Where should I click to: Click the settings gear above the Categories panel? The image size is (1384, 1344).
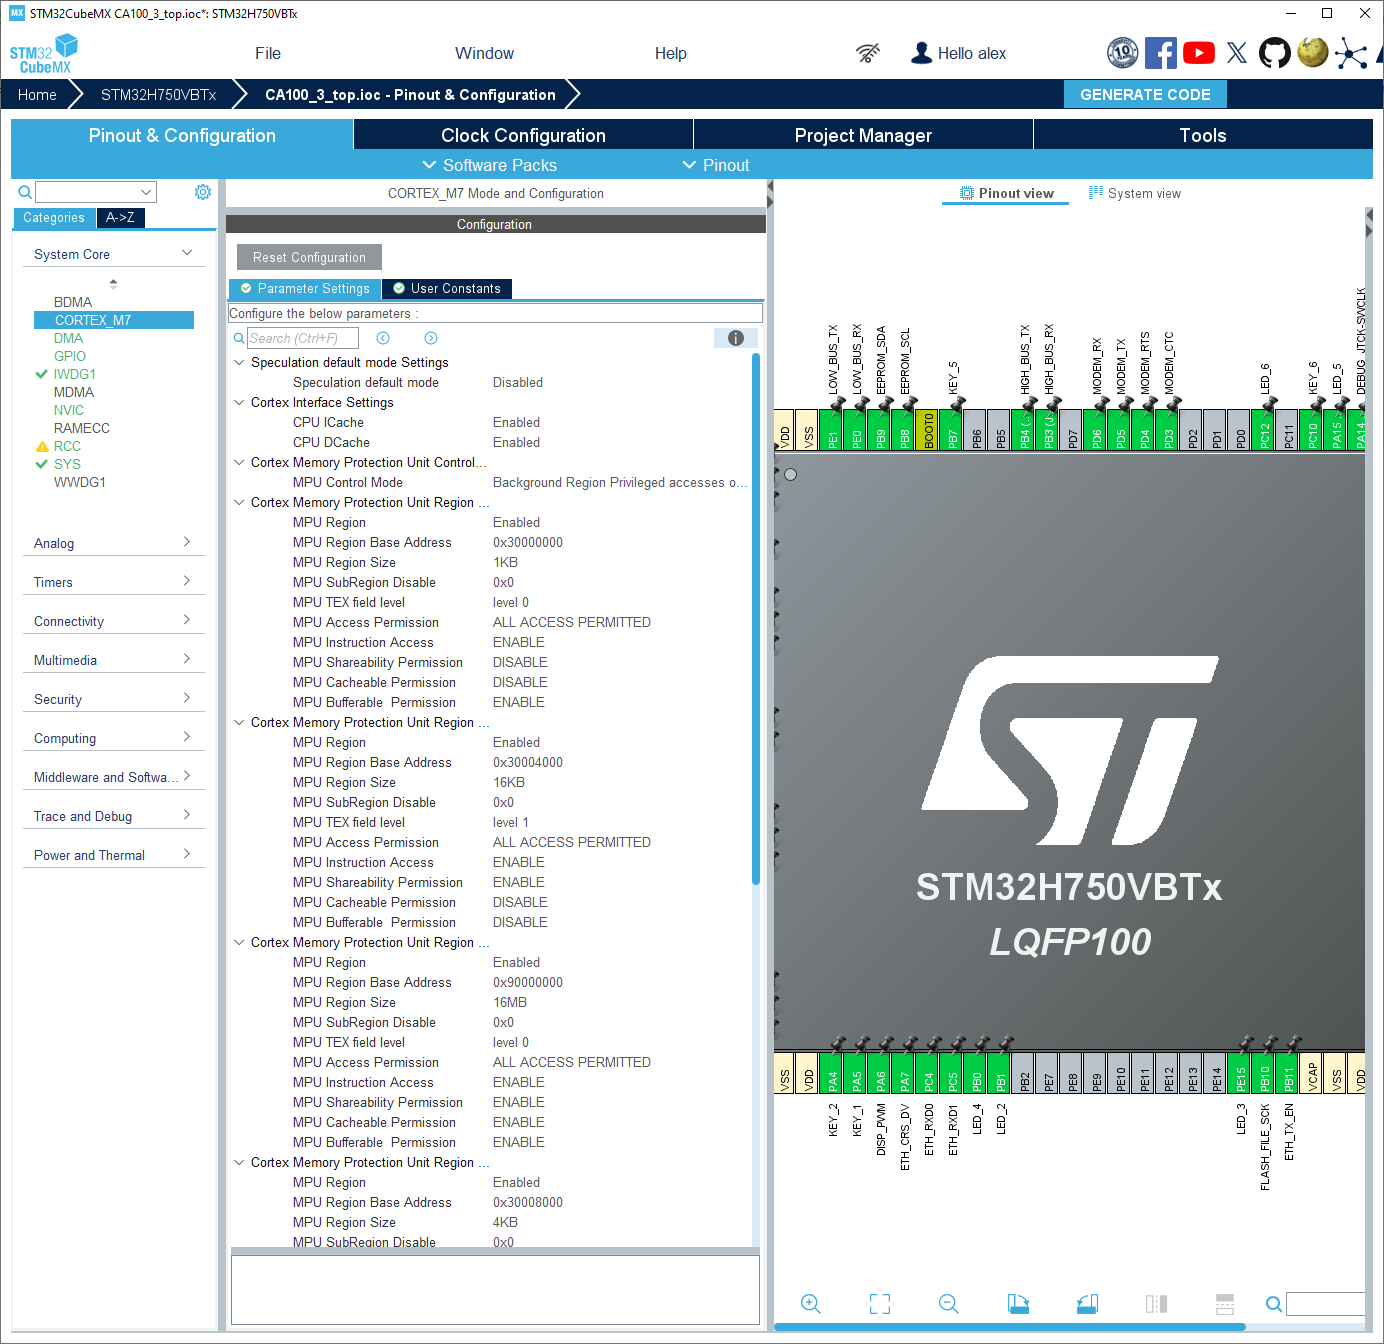tap(203, 191)
